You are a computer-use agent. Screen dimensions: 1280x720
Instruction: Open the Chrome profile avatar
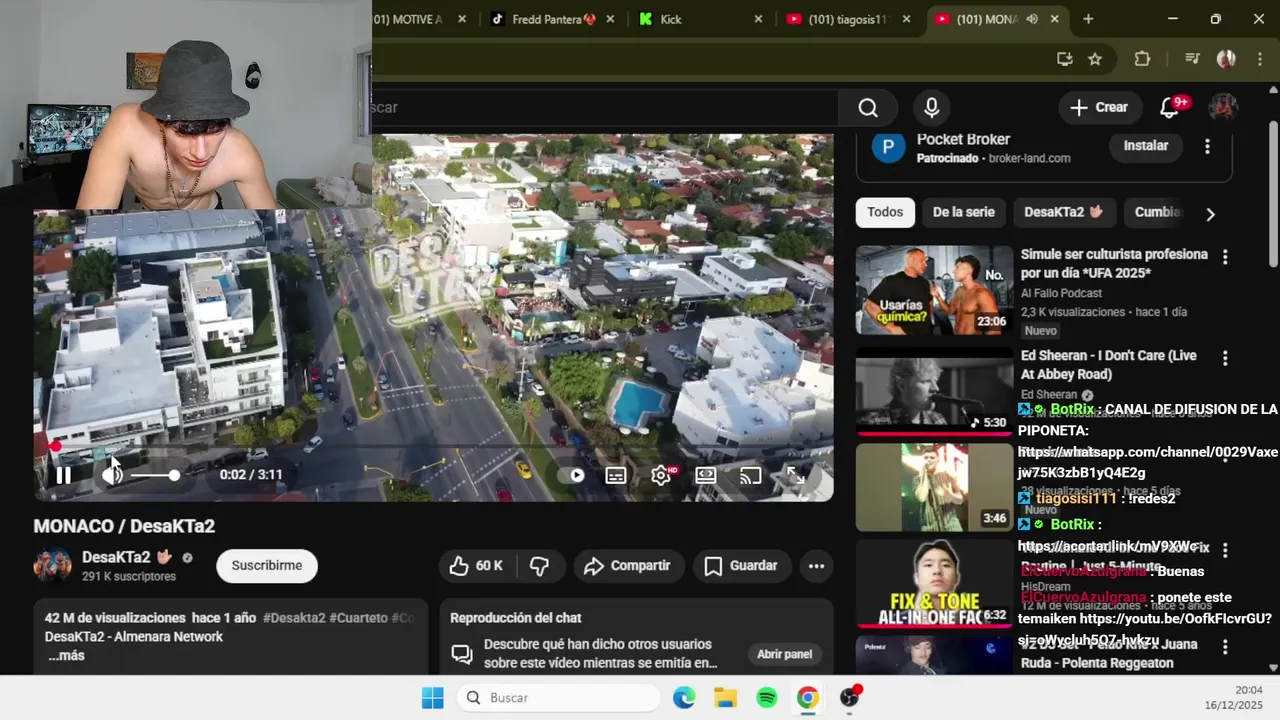pos(1226,59)
